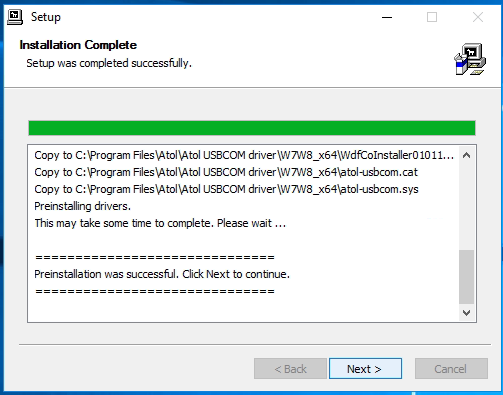
Task: Click the grey scrollbar thumb in the log
Action: [466, 277]
